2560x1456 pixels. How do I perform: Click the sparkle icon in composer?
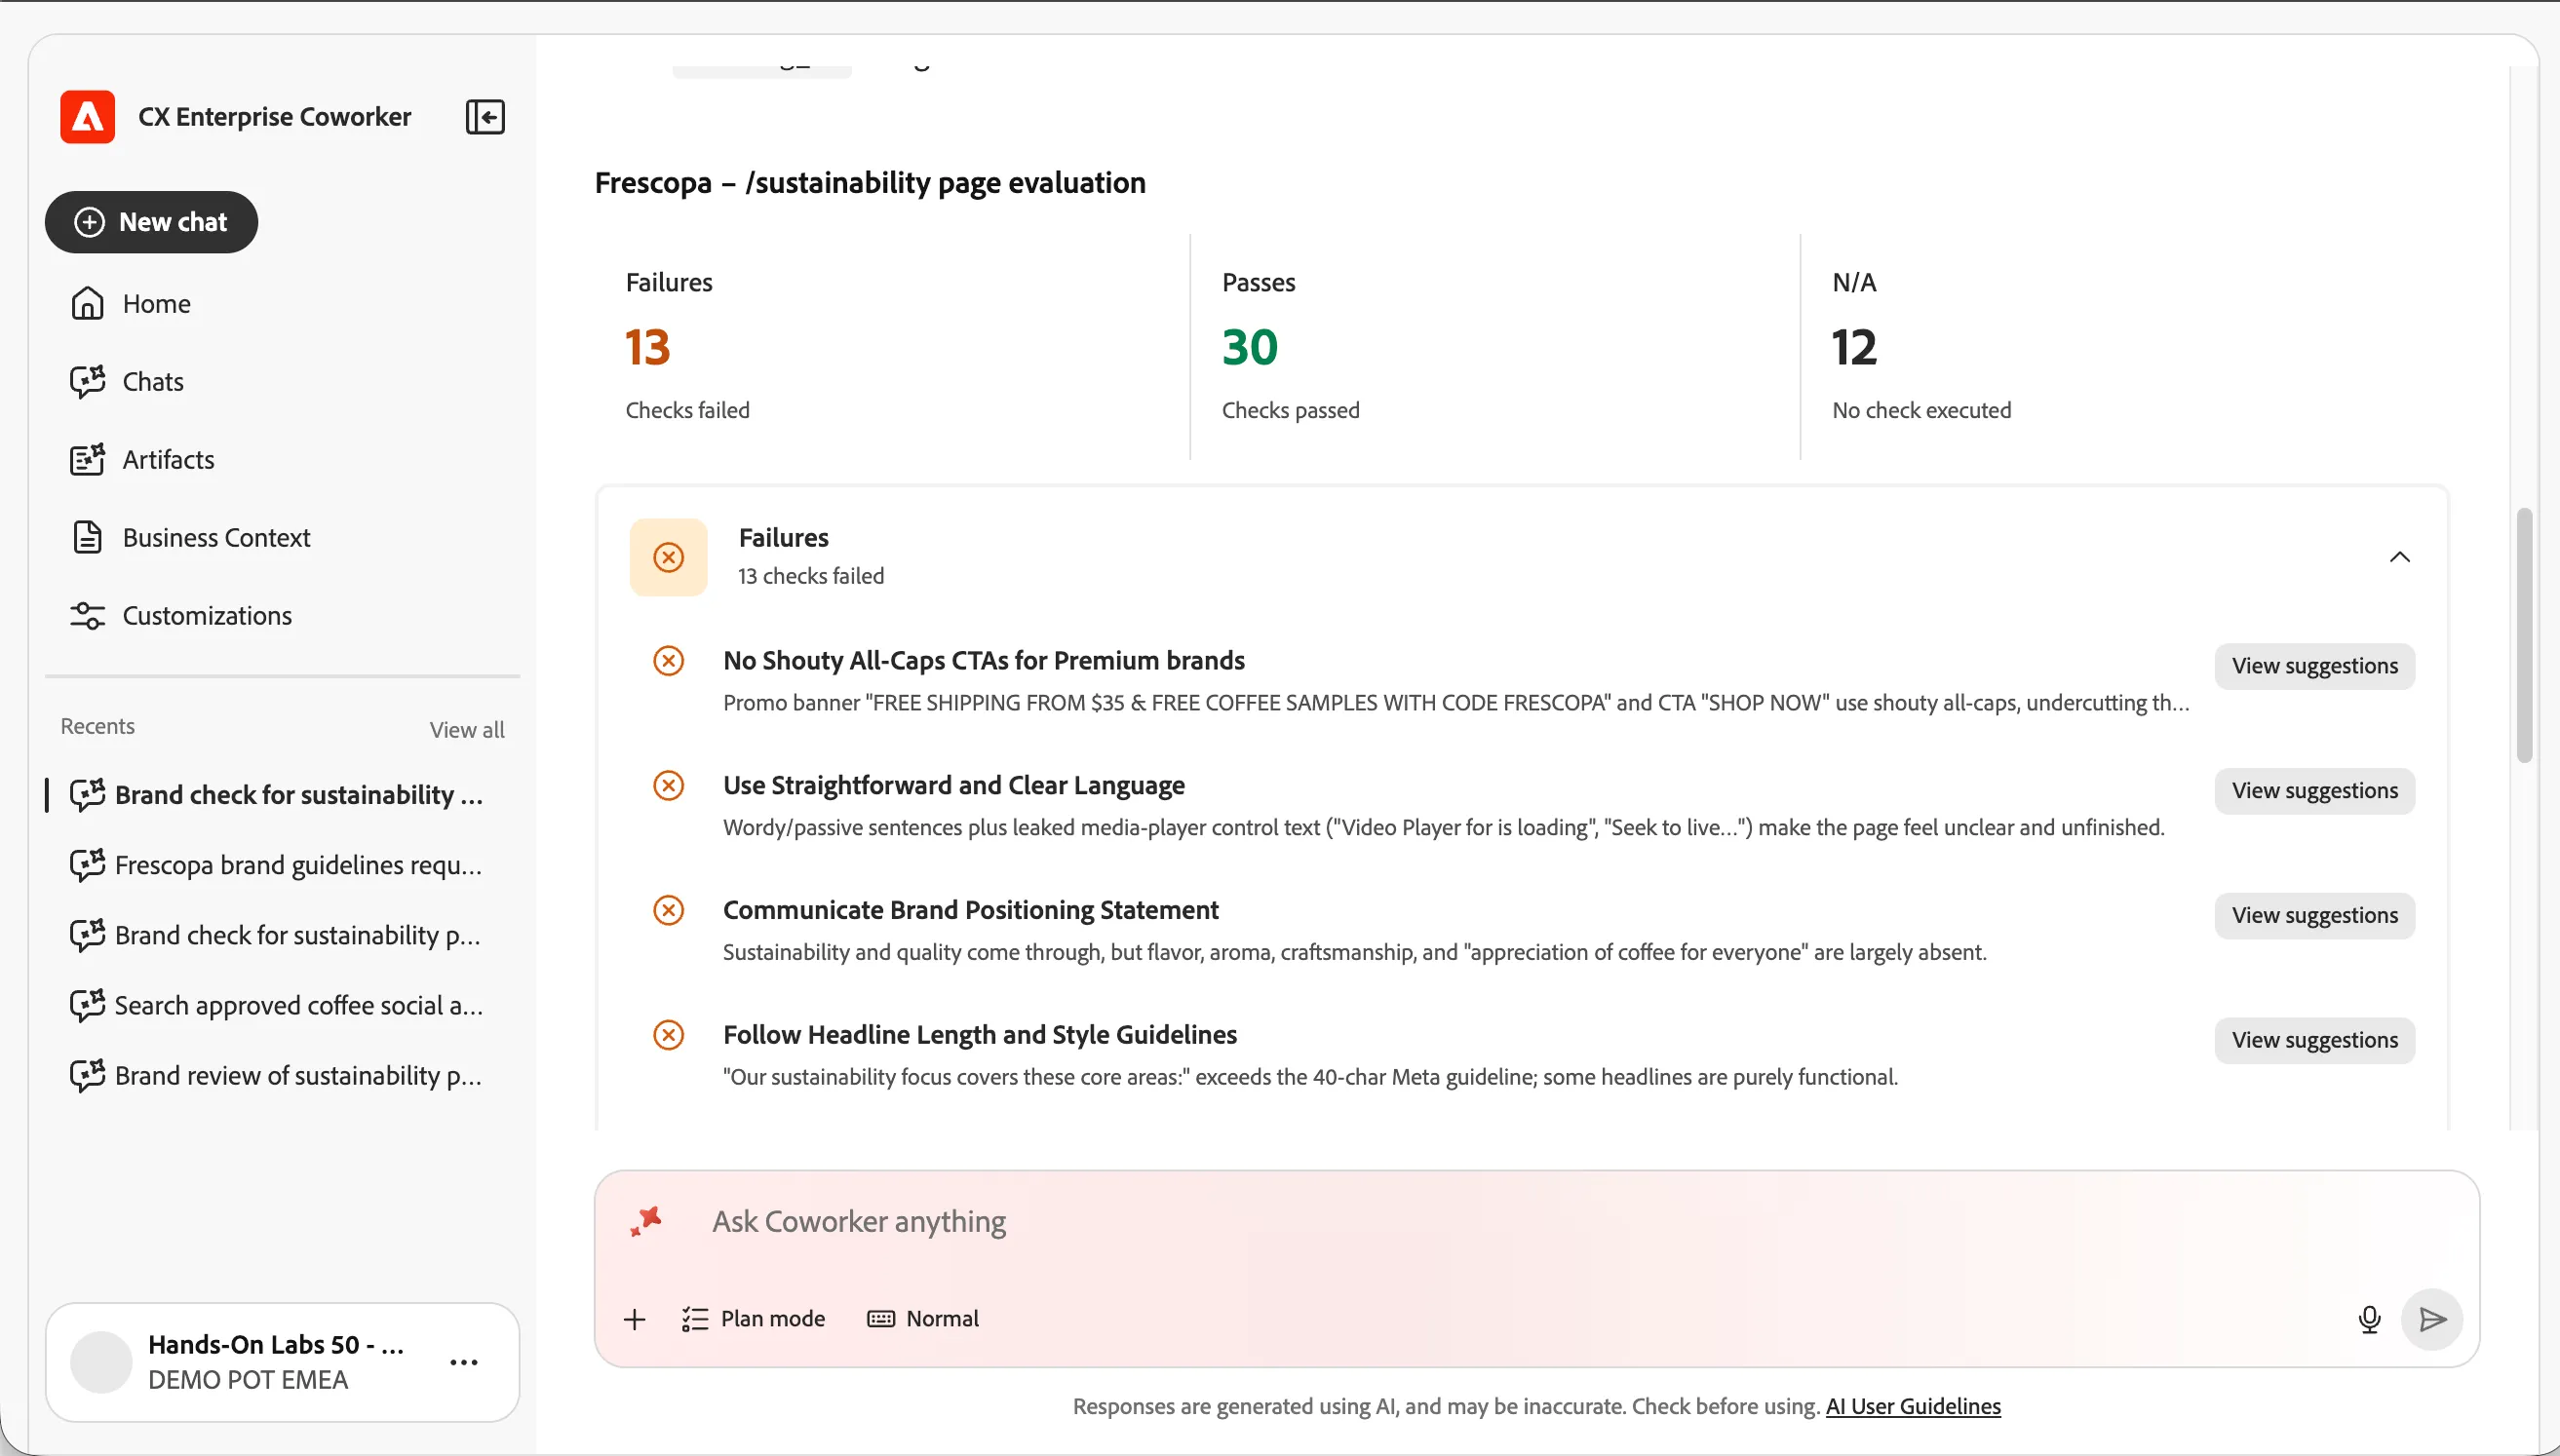click(646, 1221)
